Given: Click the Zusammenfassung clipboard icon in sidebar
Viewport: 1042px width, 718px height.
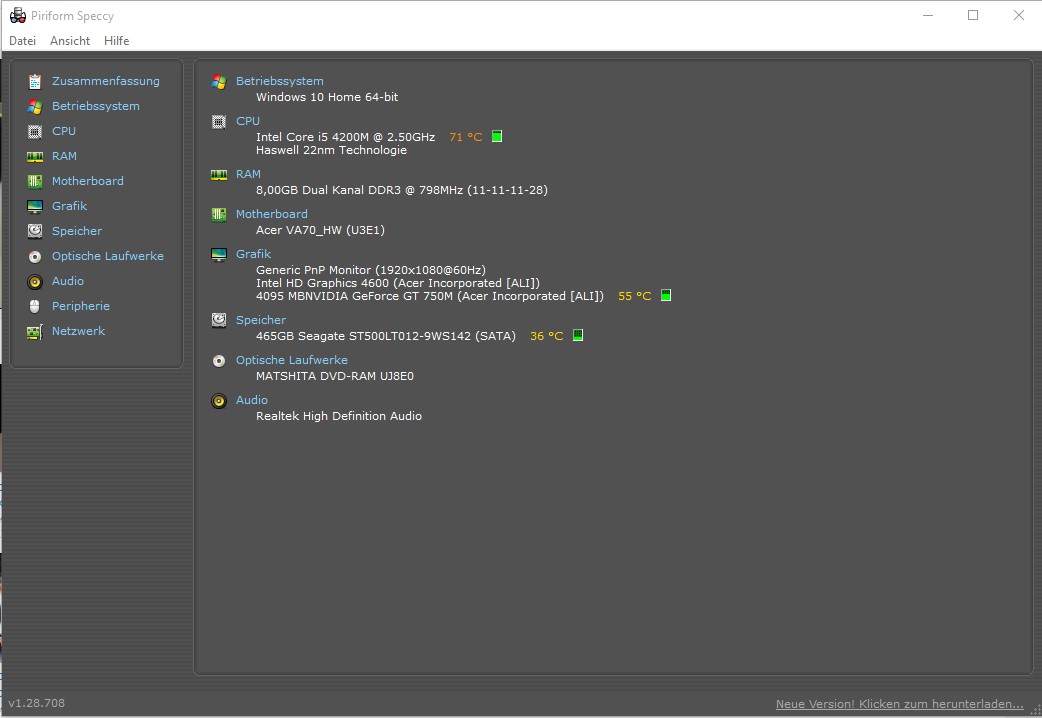Looking at the screenshot, I should coord(35,82).
